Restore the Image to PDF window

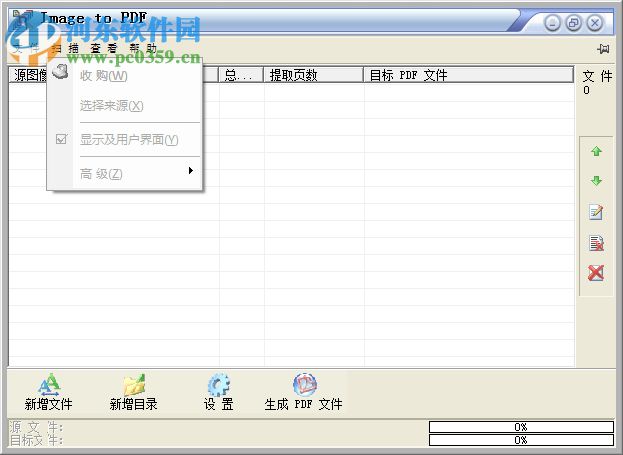573,23
